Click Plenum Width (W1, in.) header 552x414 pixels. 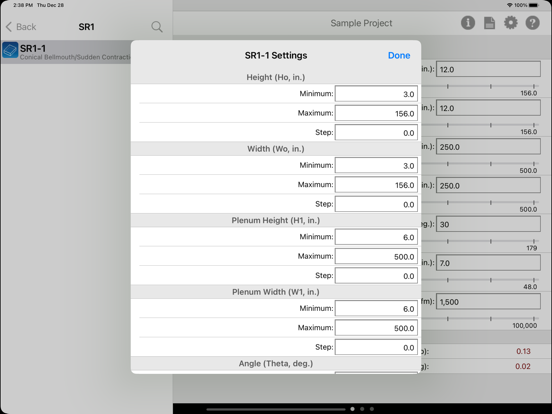pyautogui.click(x=276, y=292)
